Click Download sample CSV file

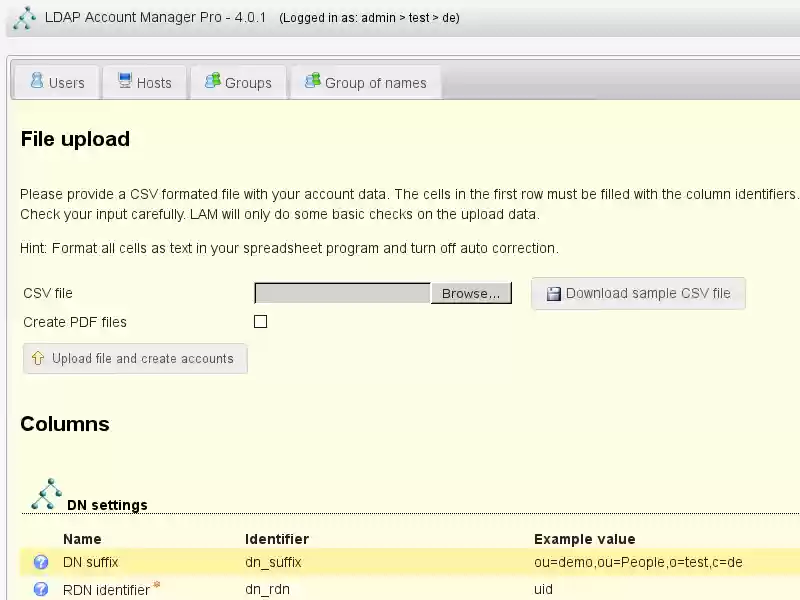(638, 292)
